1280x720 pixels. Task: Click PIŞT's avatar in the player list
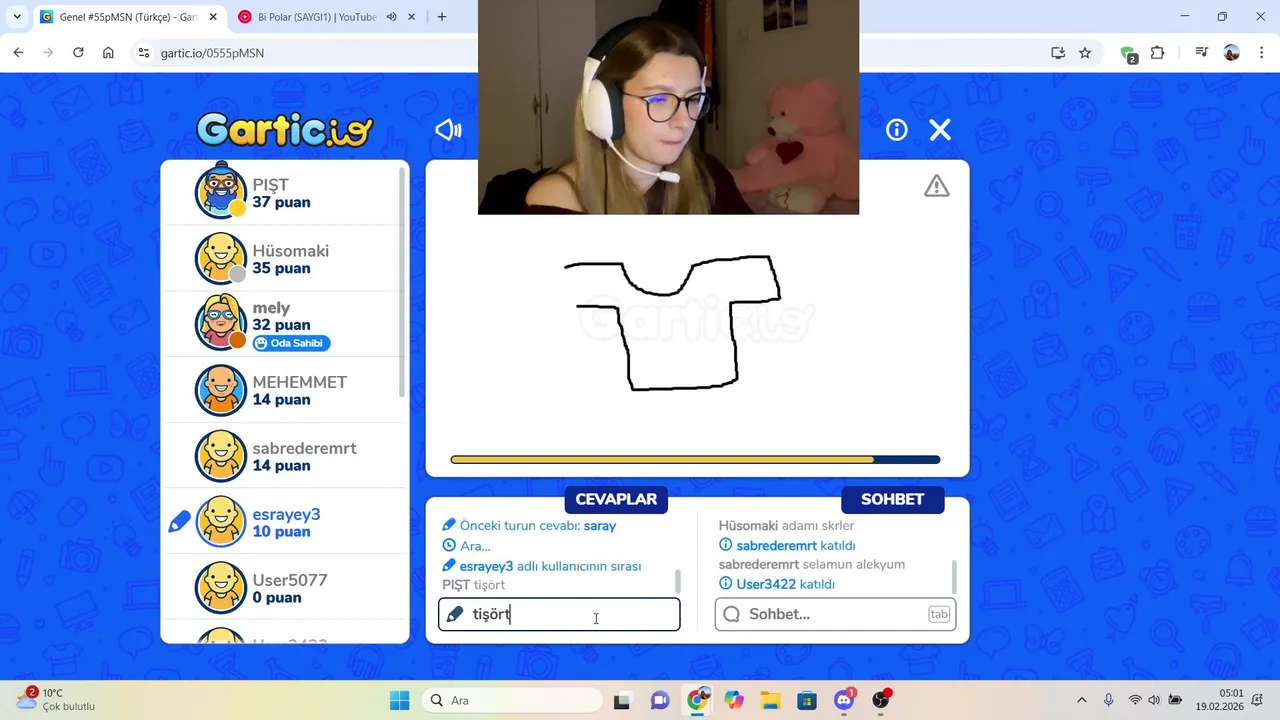click(220, 191)
